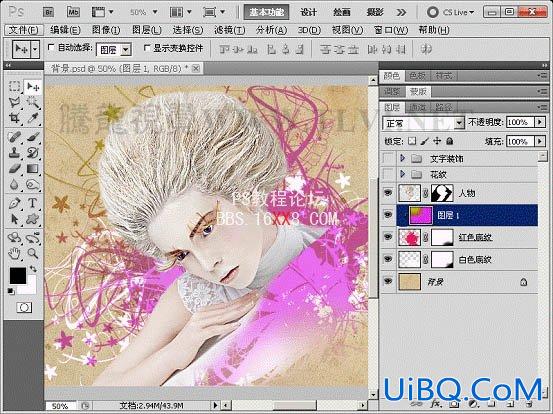Click the 图层 1 layer thumbnail
The image size is (553, 414).
(x=420, y=215)
